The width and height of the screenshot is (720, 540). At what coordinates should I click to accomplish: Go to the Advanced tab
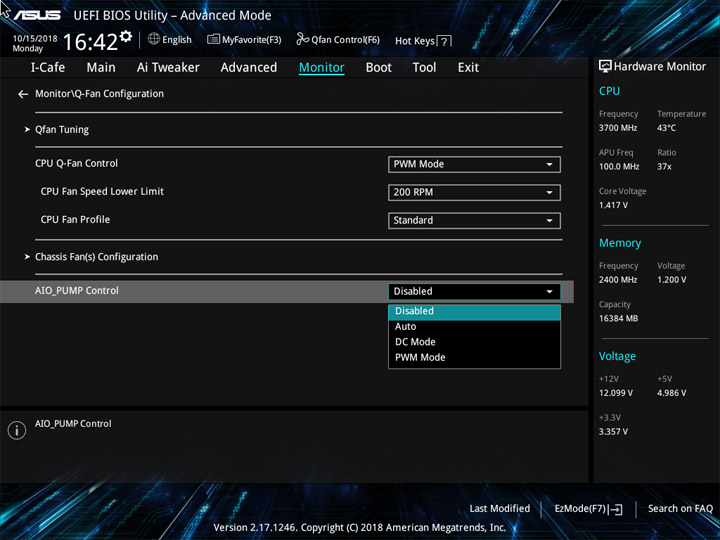point(249,68)
